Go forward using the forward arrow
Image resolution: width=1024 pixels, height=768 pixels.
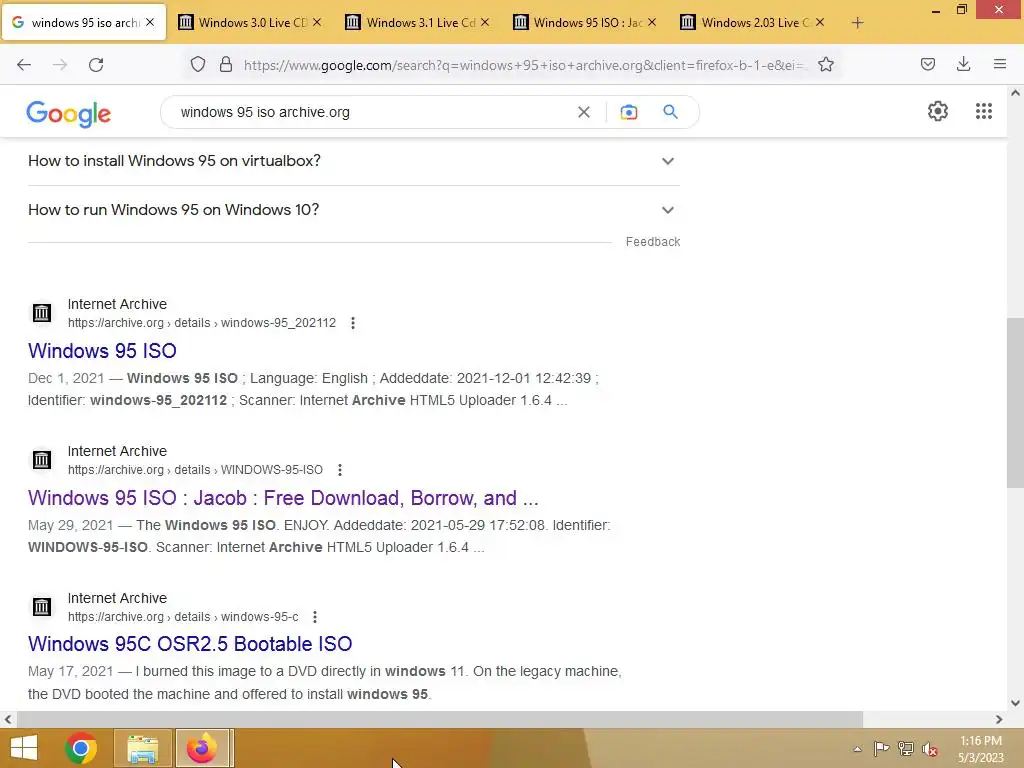[60, 65]
